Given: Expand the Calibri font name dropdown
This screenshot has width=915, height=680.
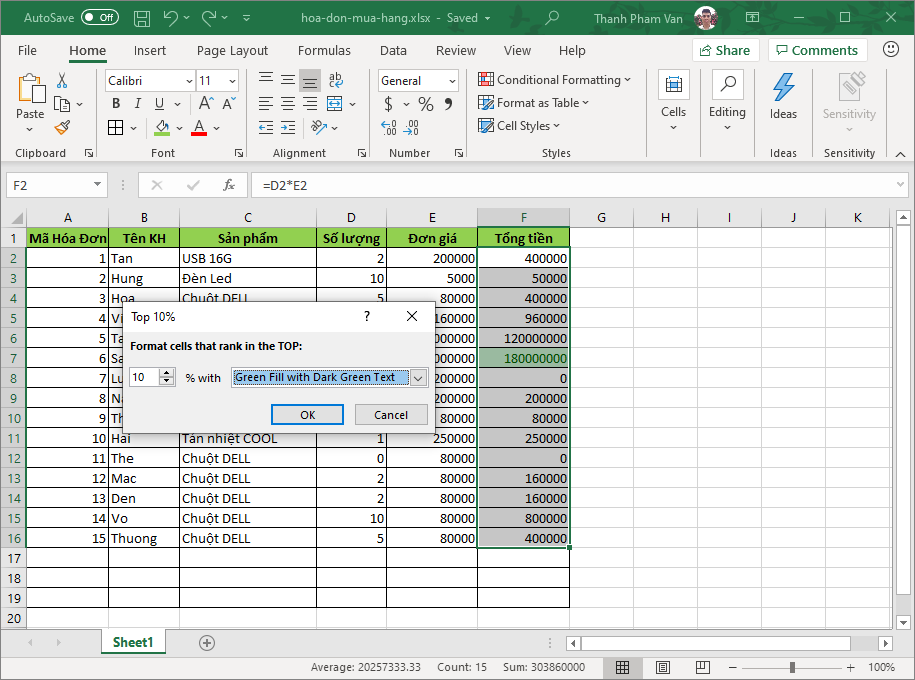Looking at the screenshot, I should tap(189, 81).
